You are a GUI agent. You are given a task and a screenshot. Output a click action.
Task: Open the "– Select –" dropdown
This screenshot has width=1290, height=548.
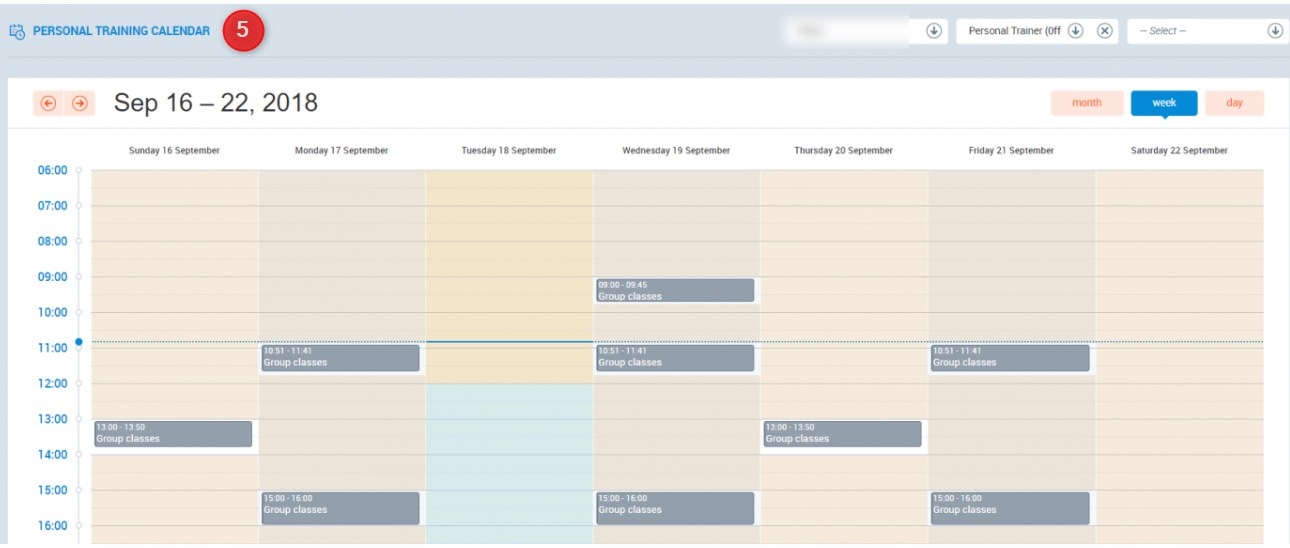click(x=1205, y=31)
